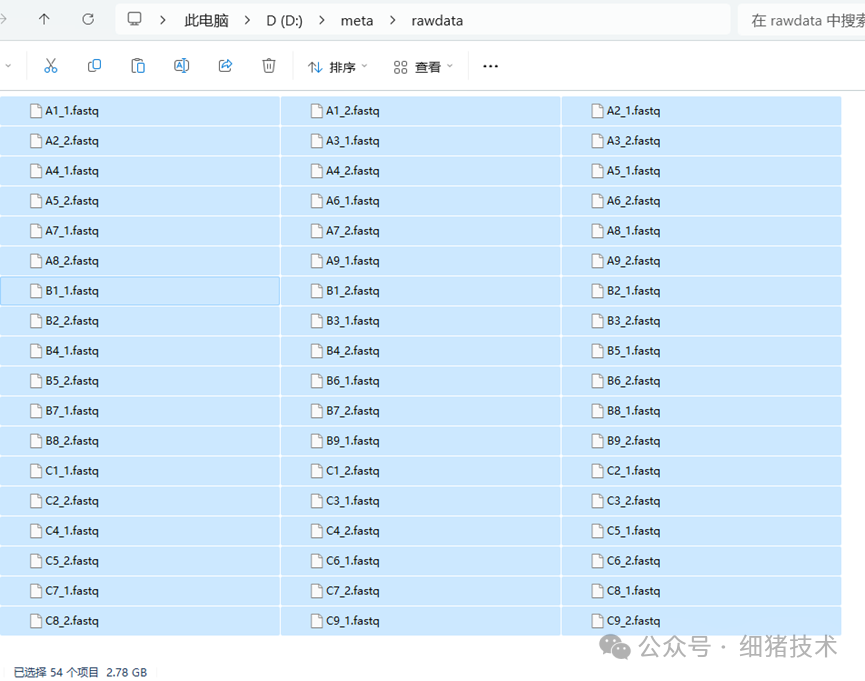
Task: Open the See more (...) toolbar menu
Action: tap(489, 66)
